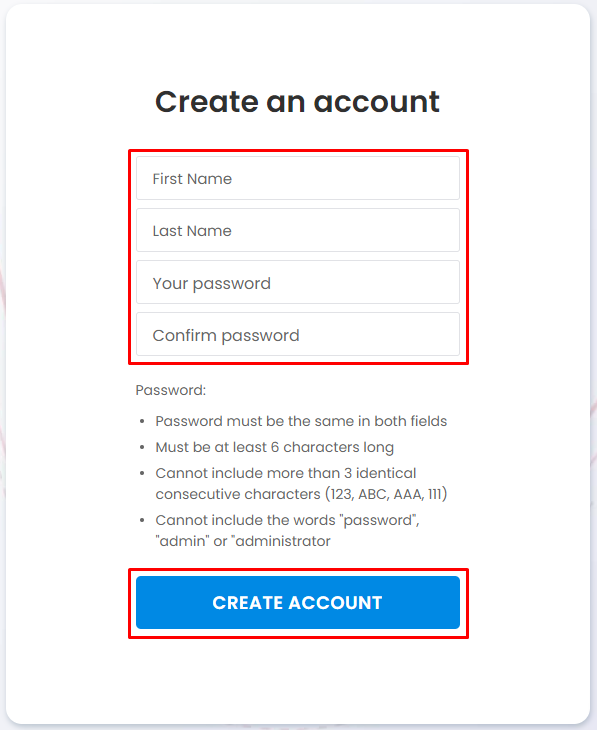Select the Last Name text box
The height and width of the screenshot is (730, 597).
click(298, 230)
